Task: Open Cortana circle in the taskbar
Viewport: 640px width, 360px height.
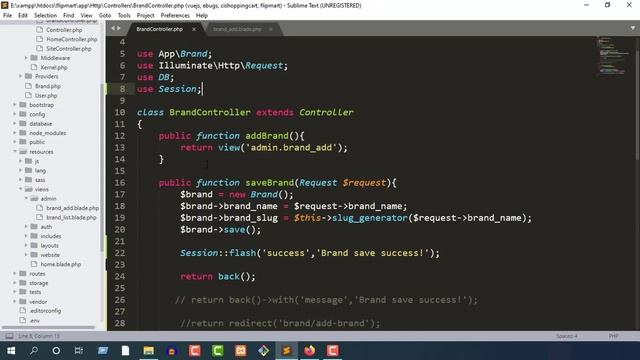Action: click(x=56, y=351)
